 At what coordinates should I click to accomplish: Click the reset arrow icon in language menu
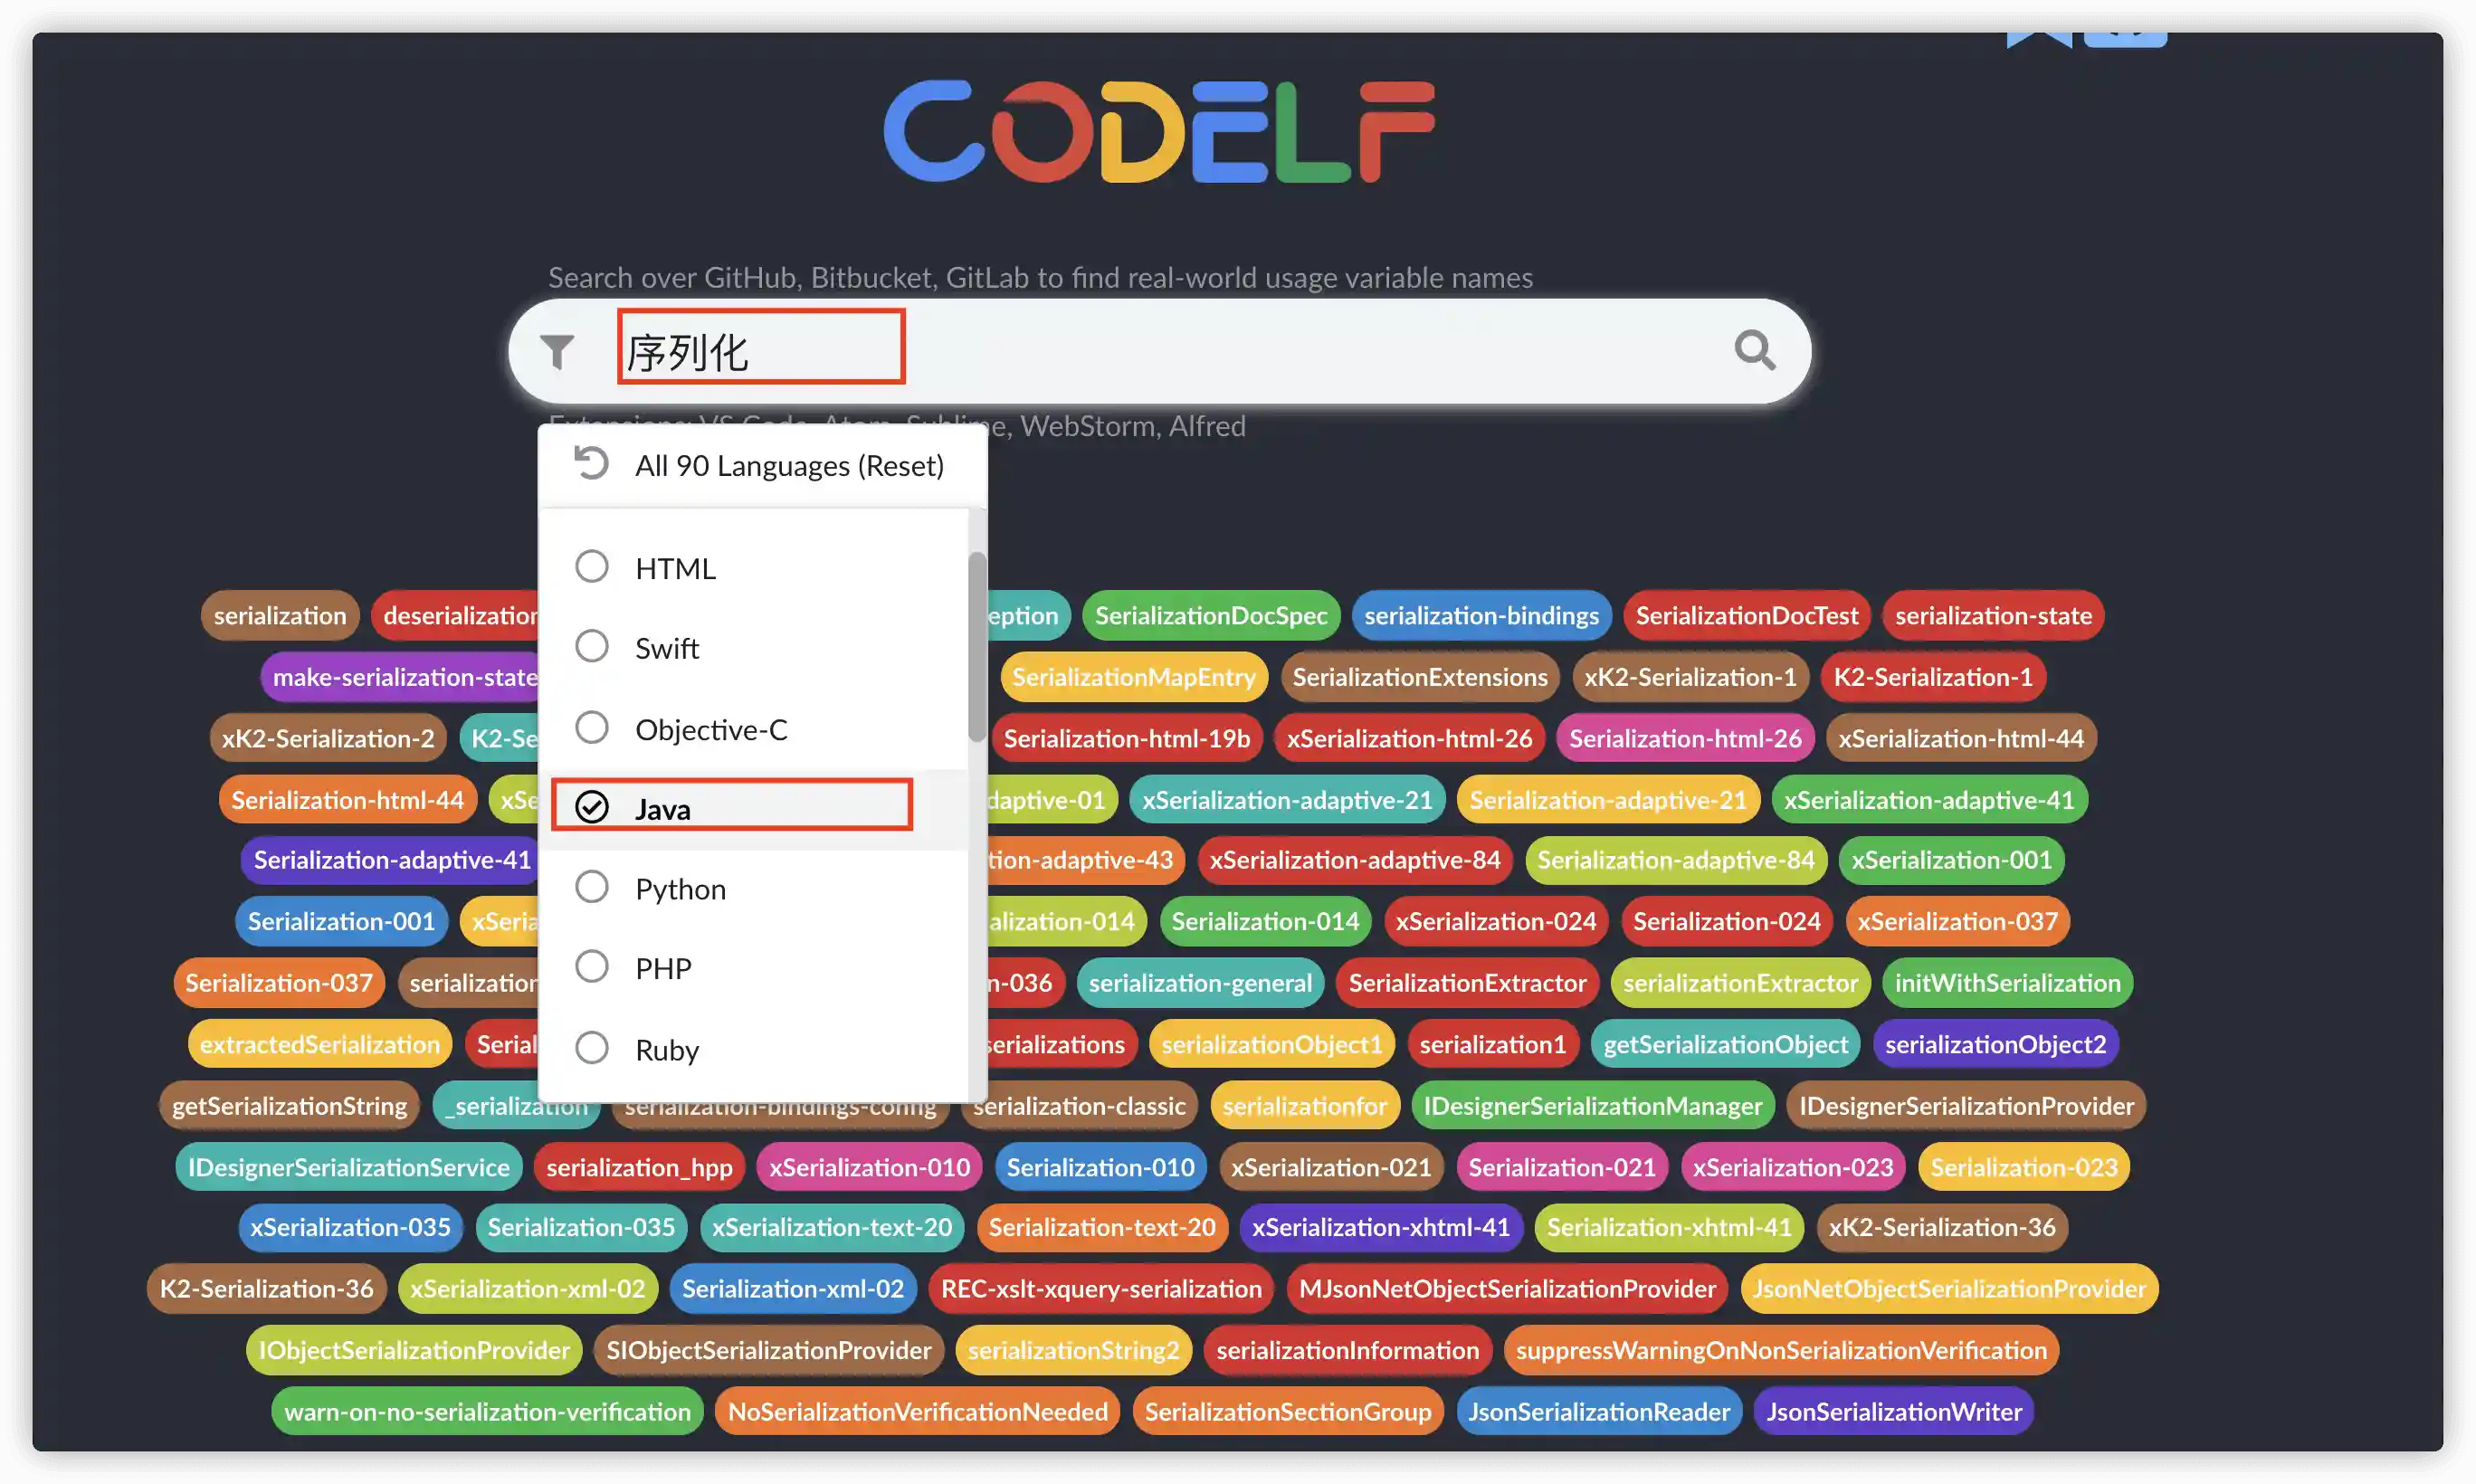(591, 464)
